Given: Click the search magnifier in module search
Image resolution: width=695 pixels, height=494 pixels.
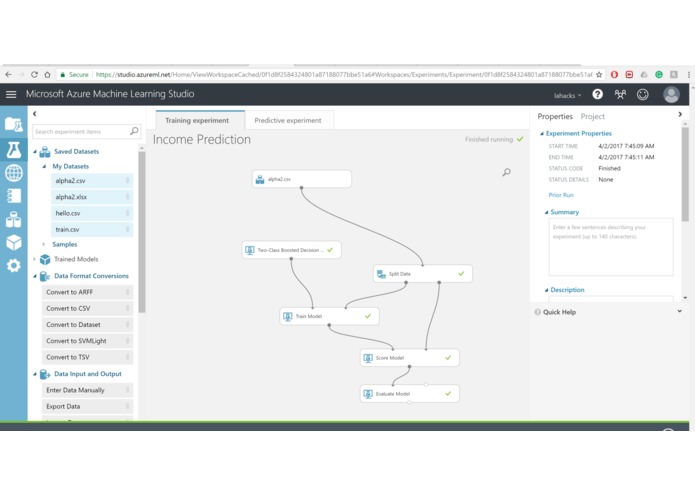Looking at the screenshot, I should point(134,131).
